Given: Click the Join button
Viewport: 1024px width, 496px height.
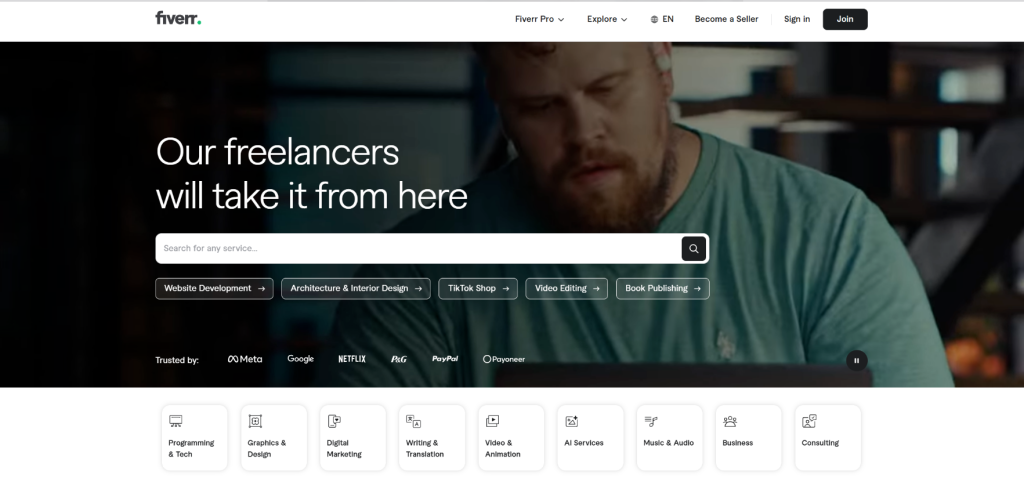Looking at the screenshot, I should tap(845, 19).
